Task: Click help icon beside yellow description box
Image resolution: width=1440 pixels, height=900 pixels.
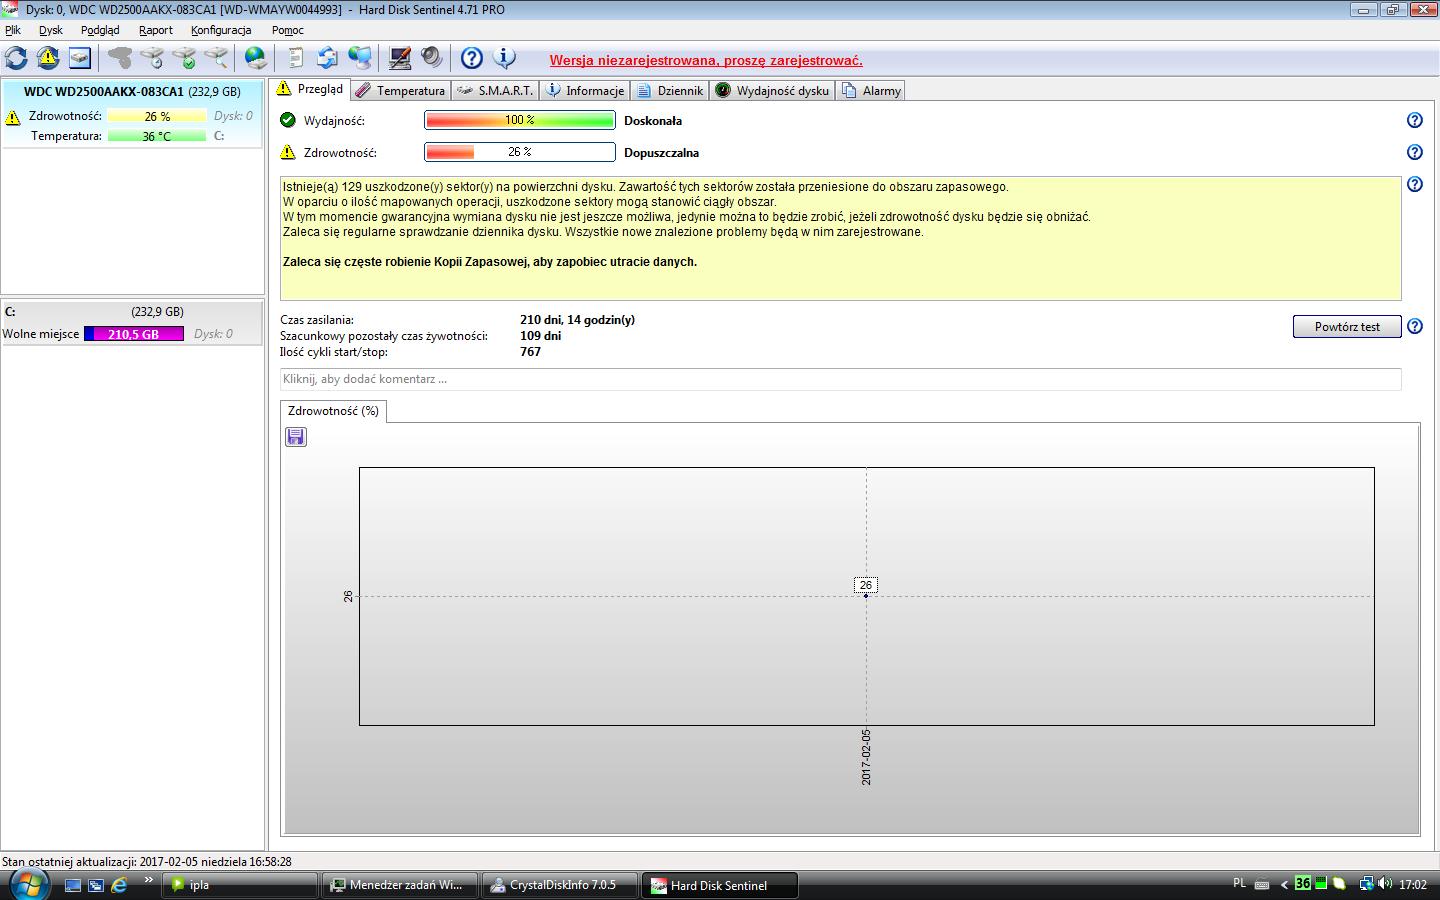Action: (1415, 184)
